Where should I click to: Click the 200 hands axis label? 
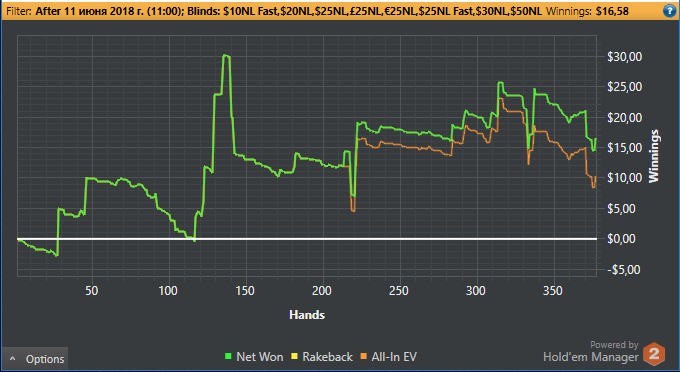(322, 291)
